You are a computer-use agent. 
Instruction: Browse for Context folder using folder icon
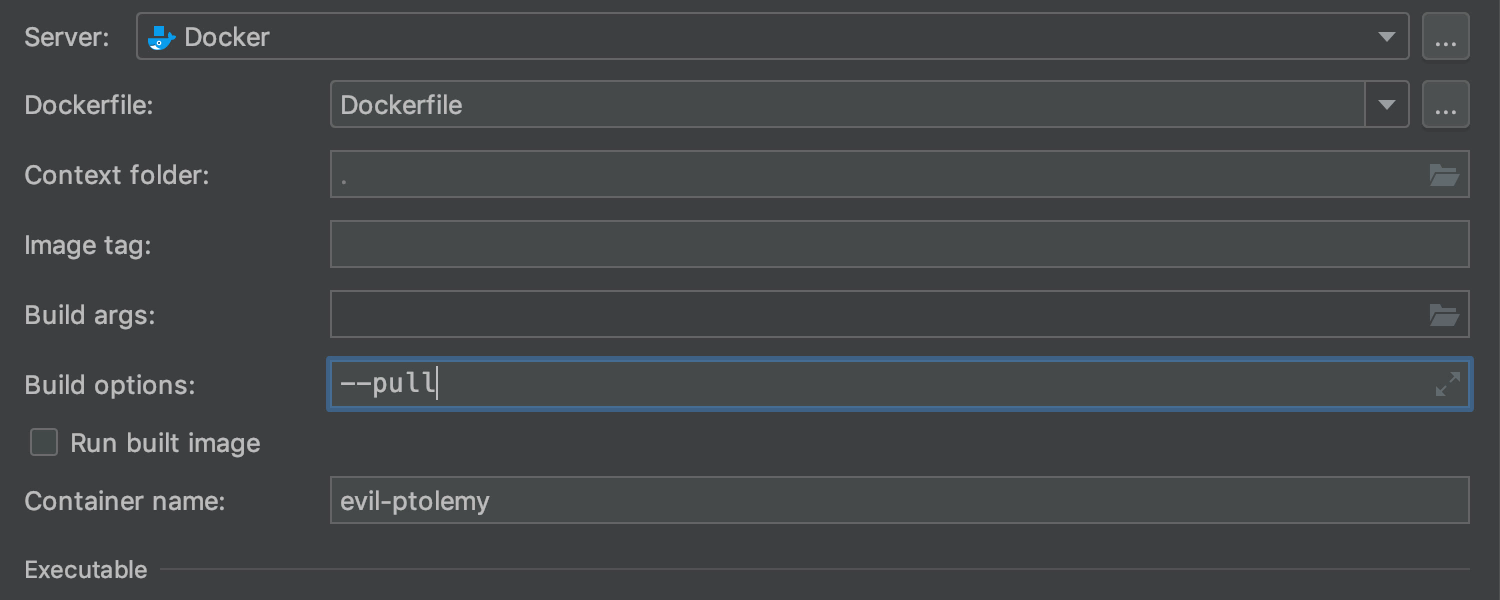[x=1444, y=176]
